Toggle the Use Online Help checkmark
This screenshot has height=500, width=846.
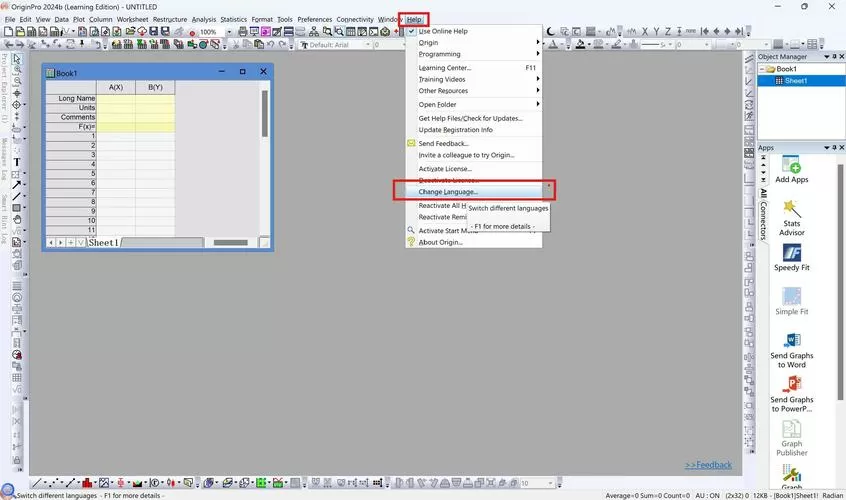pyautogui.click(x=412, y=31)
